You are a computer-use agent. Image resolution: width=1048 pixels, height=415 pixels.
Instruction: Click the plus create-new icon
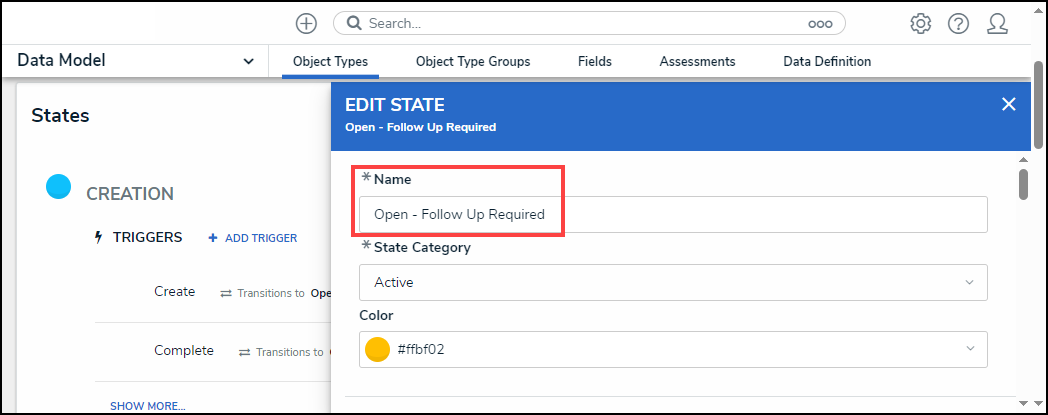[x=307, y=23]
